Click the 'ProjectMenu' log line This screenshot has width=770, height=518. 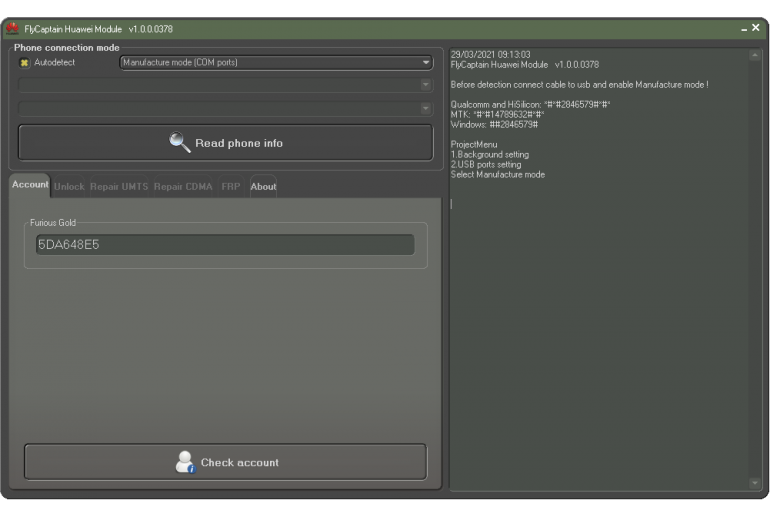point(474,144)
